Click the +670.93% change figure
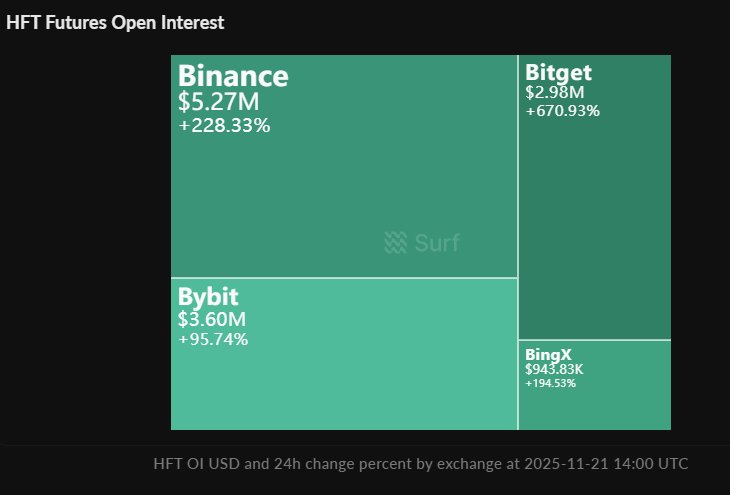 tap(562, 111)
